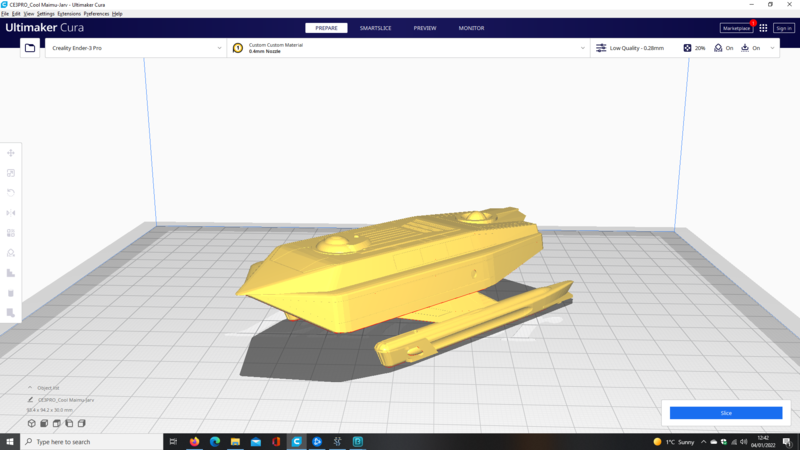Select the Rotate tool in sidebar
The height and width of the screenshot is (450, 800).
[x=11, y=193]
